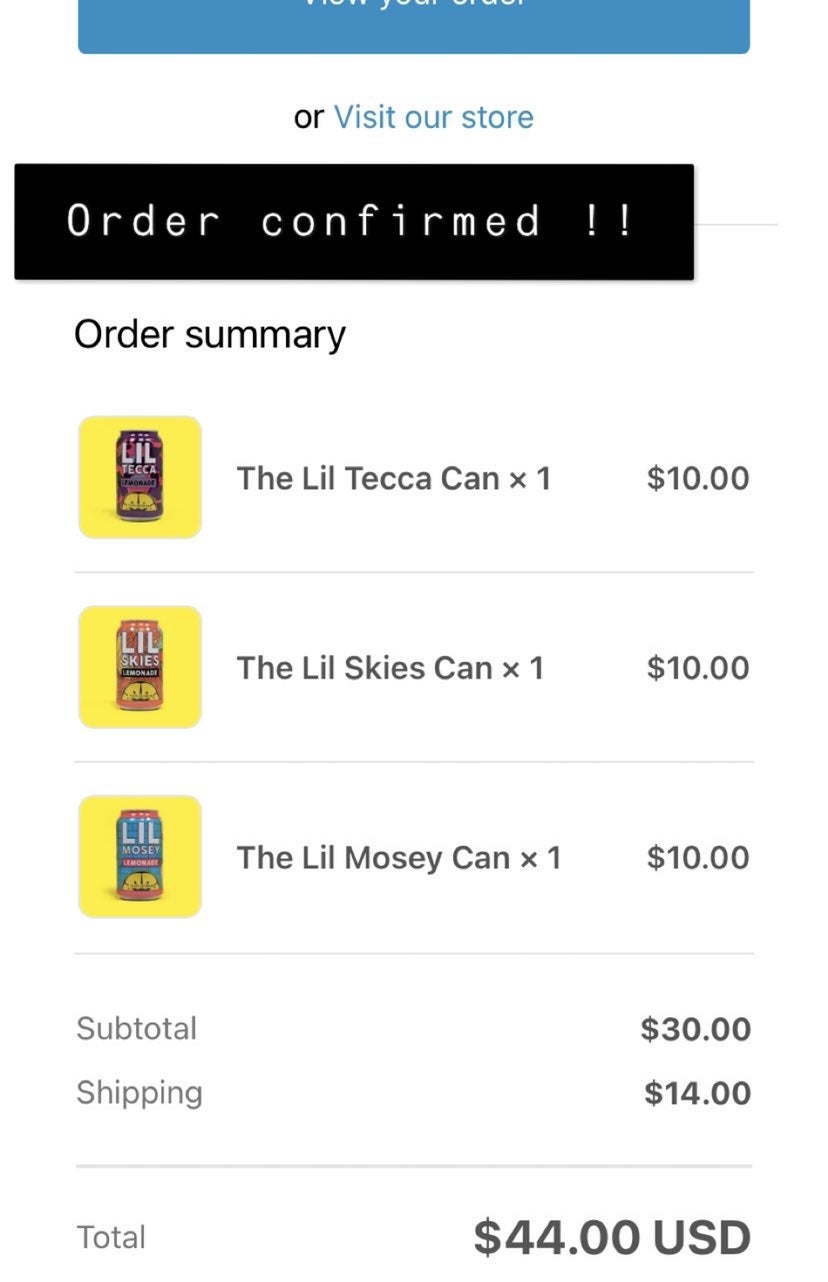This screenshot has width=828, height=1282.
Task: Click the Lil Skies $10.00 price
Action: point(698,668)
